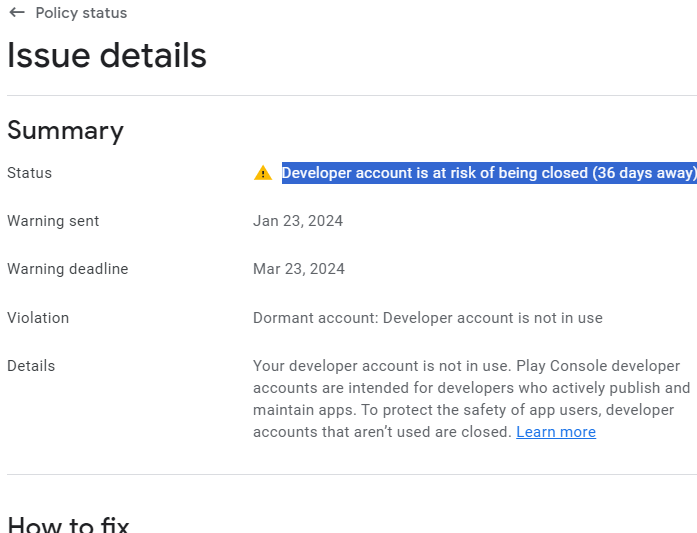Open the Learn more link
This screenshot has width=697, height=533.
click(x=556, y=432)
